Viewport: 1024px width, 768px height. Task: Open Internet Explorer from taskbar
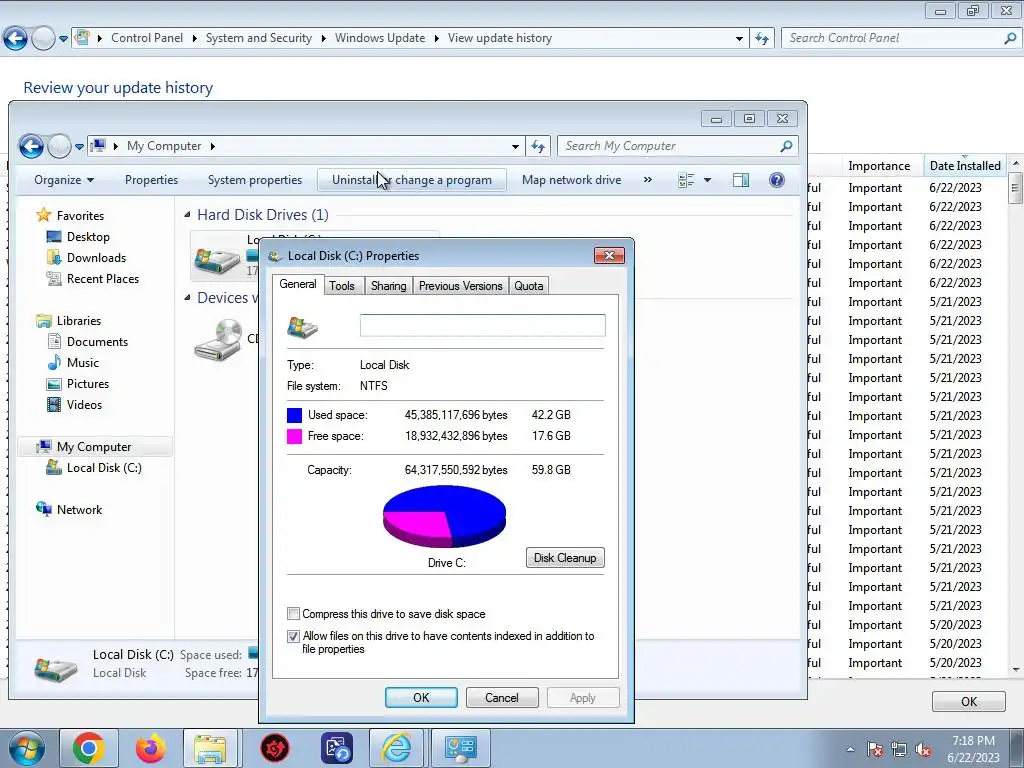pyautogui.click(x=396, y=748)
